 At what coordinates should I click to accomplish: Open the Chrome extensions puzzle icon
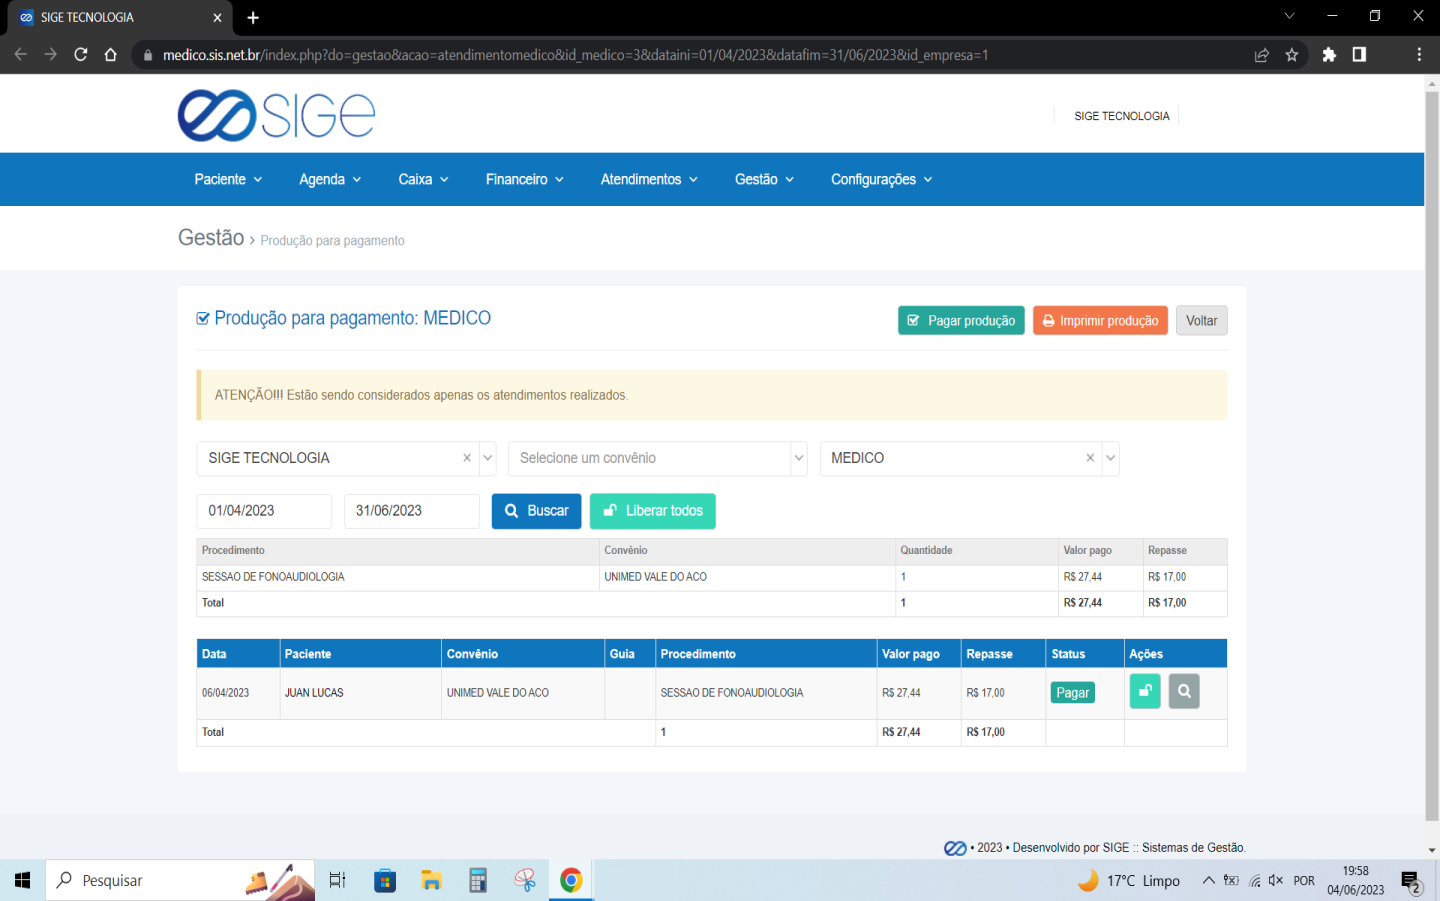pos(1329,55)
